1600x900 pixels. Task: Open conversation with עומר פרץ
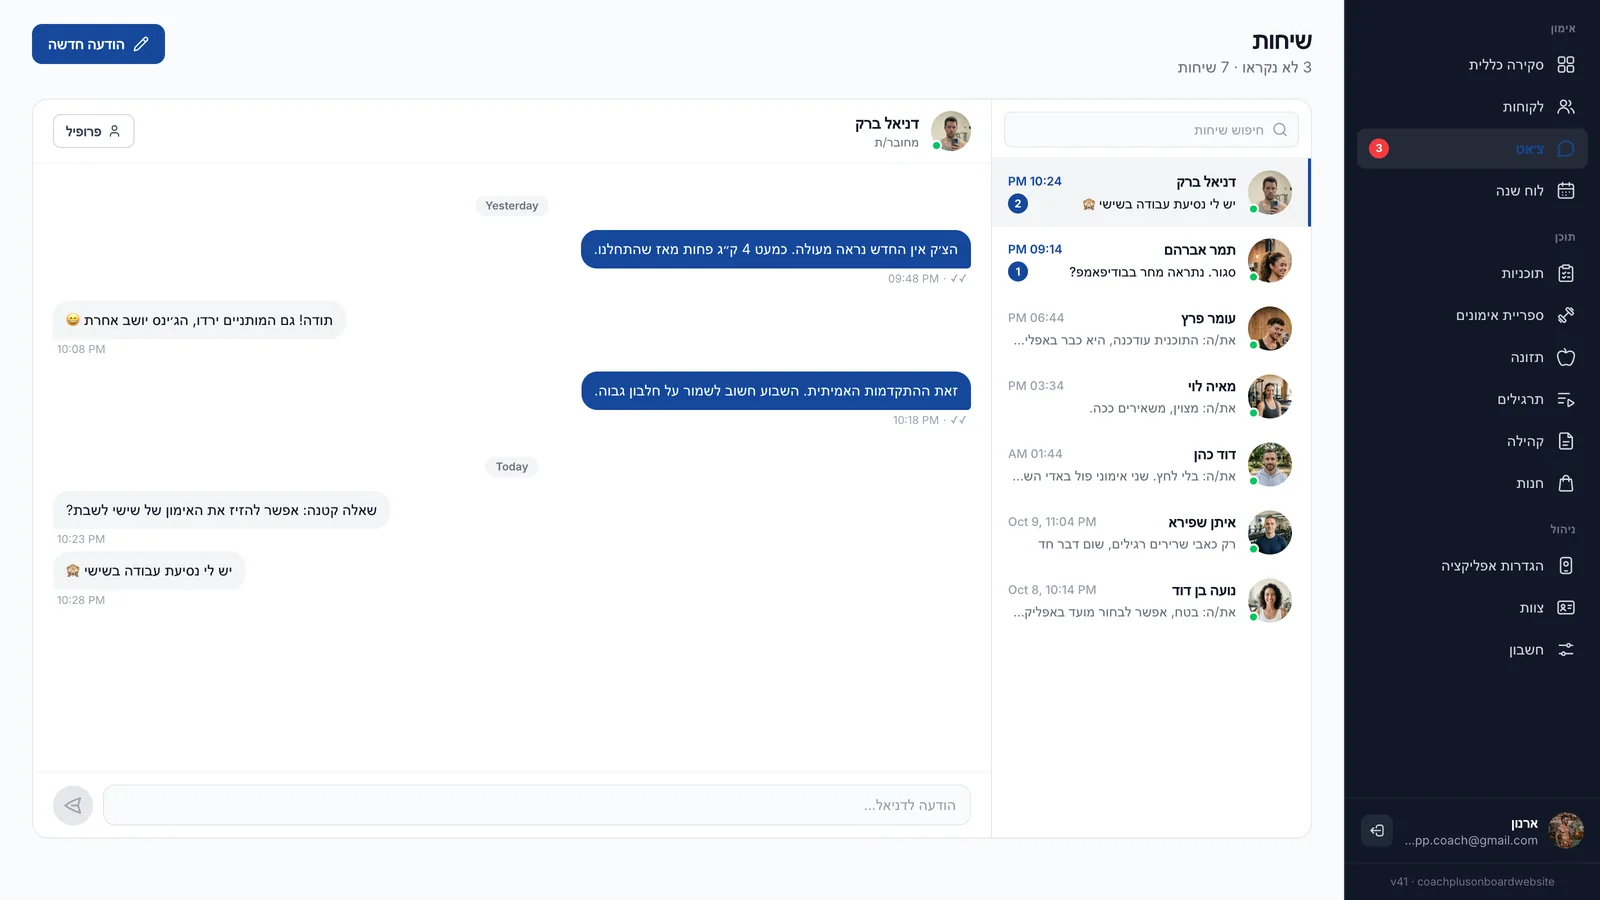[1151, 329]
